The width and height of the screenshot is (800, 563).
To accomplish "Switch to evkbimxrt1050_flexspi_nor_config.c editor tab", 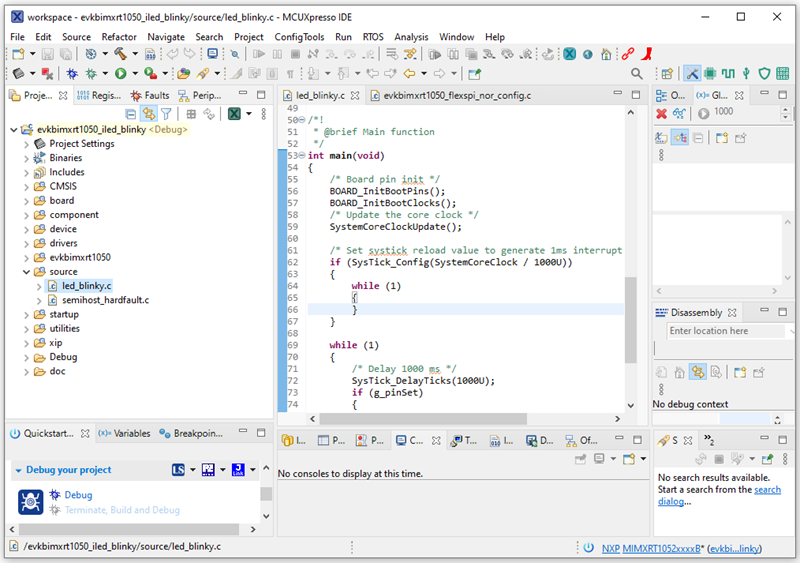I will pyautogui.click(x=451, y=95).
